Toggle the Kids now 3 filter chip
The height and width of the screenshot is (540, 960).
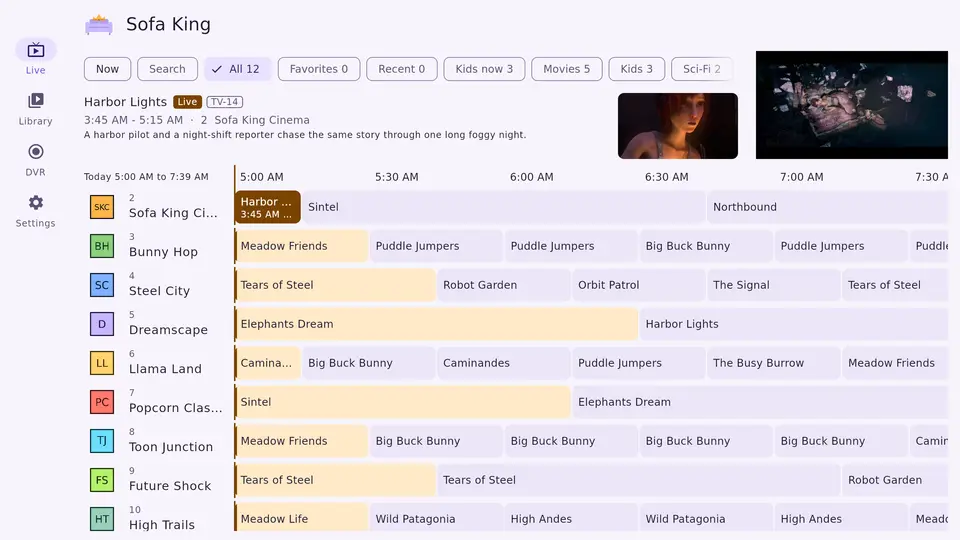pyautogui.click(x=484, y=69)
